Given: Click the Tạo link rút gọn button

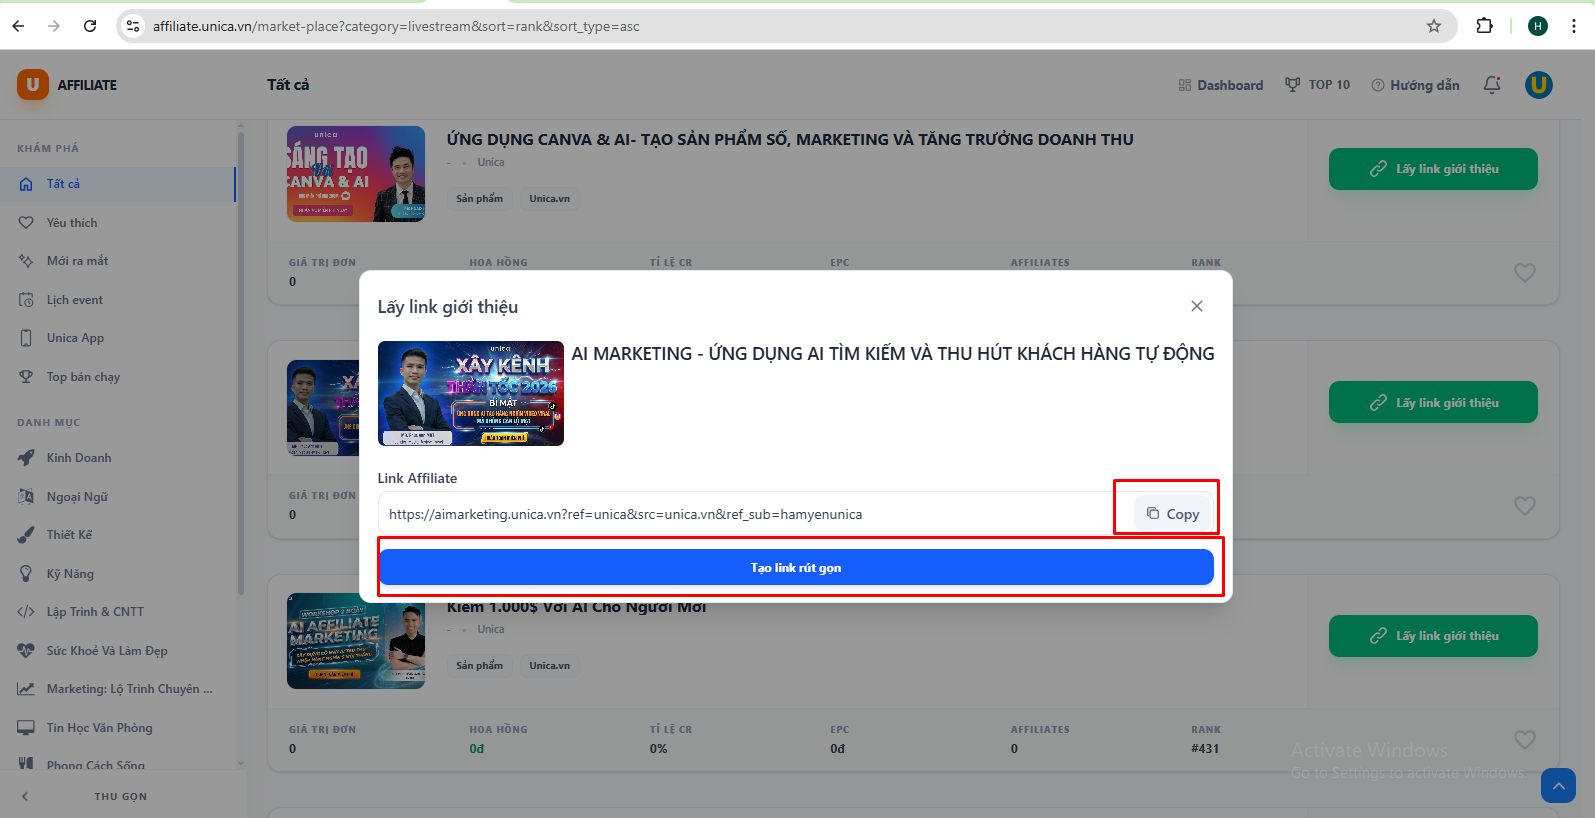Looking at the screenshot, I should pyautogui.click(x=796, y=568).
